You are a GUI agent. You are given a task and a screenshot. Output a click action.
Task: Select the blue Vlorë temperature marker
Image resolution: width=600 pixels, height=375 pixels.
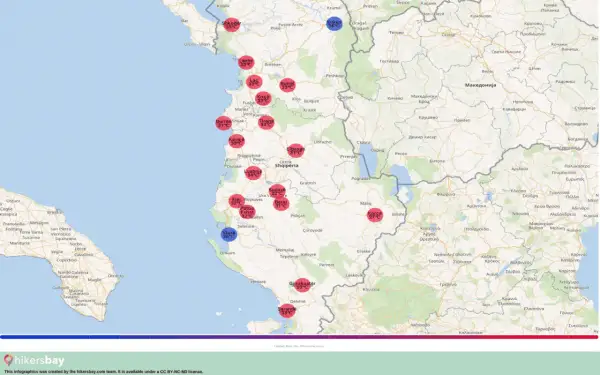[229, 234]
